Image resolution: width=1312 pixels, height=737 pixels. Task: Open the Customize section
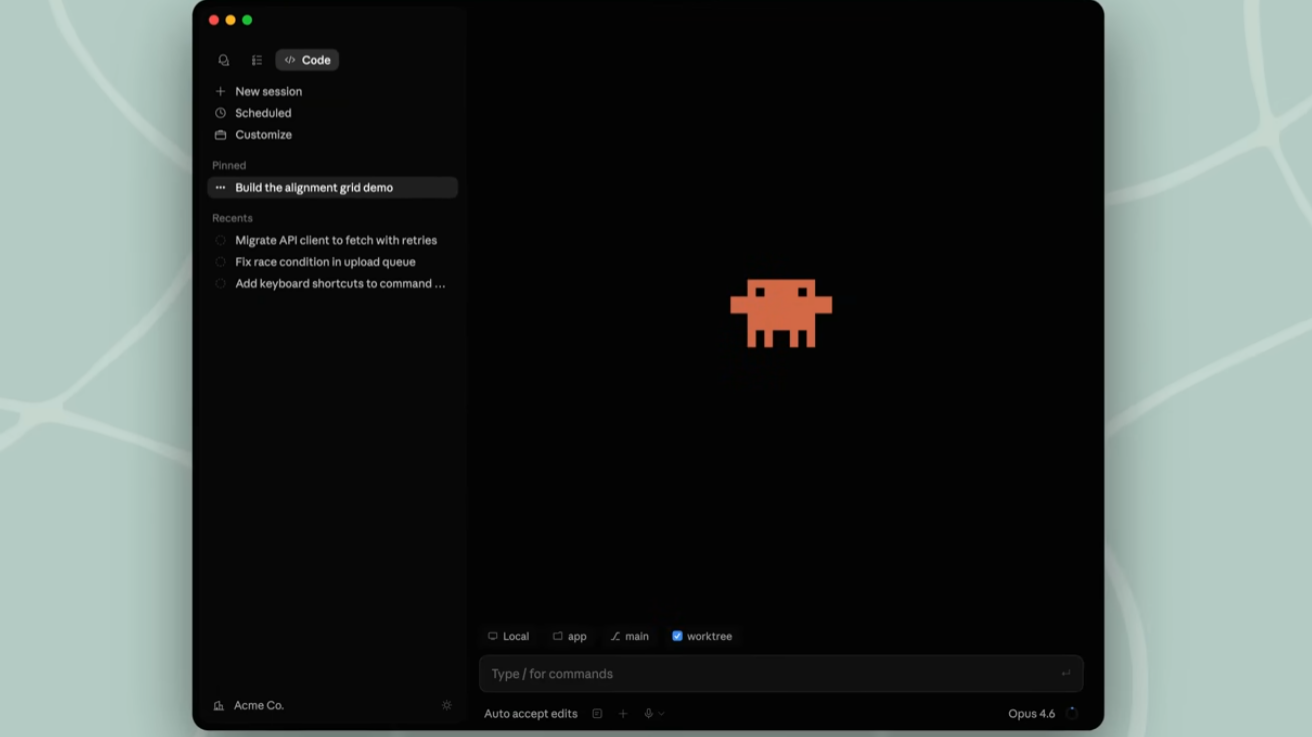coord(263,135)
